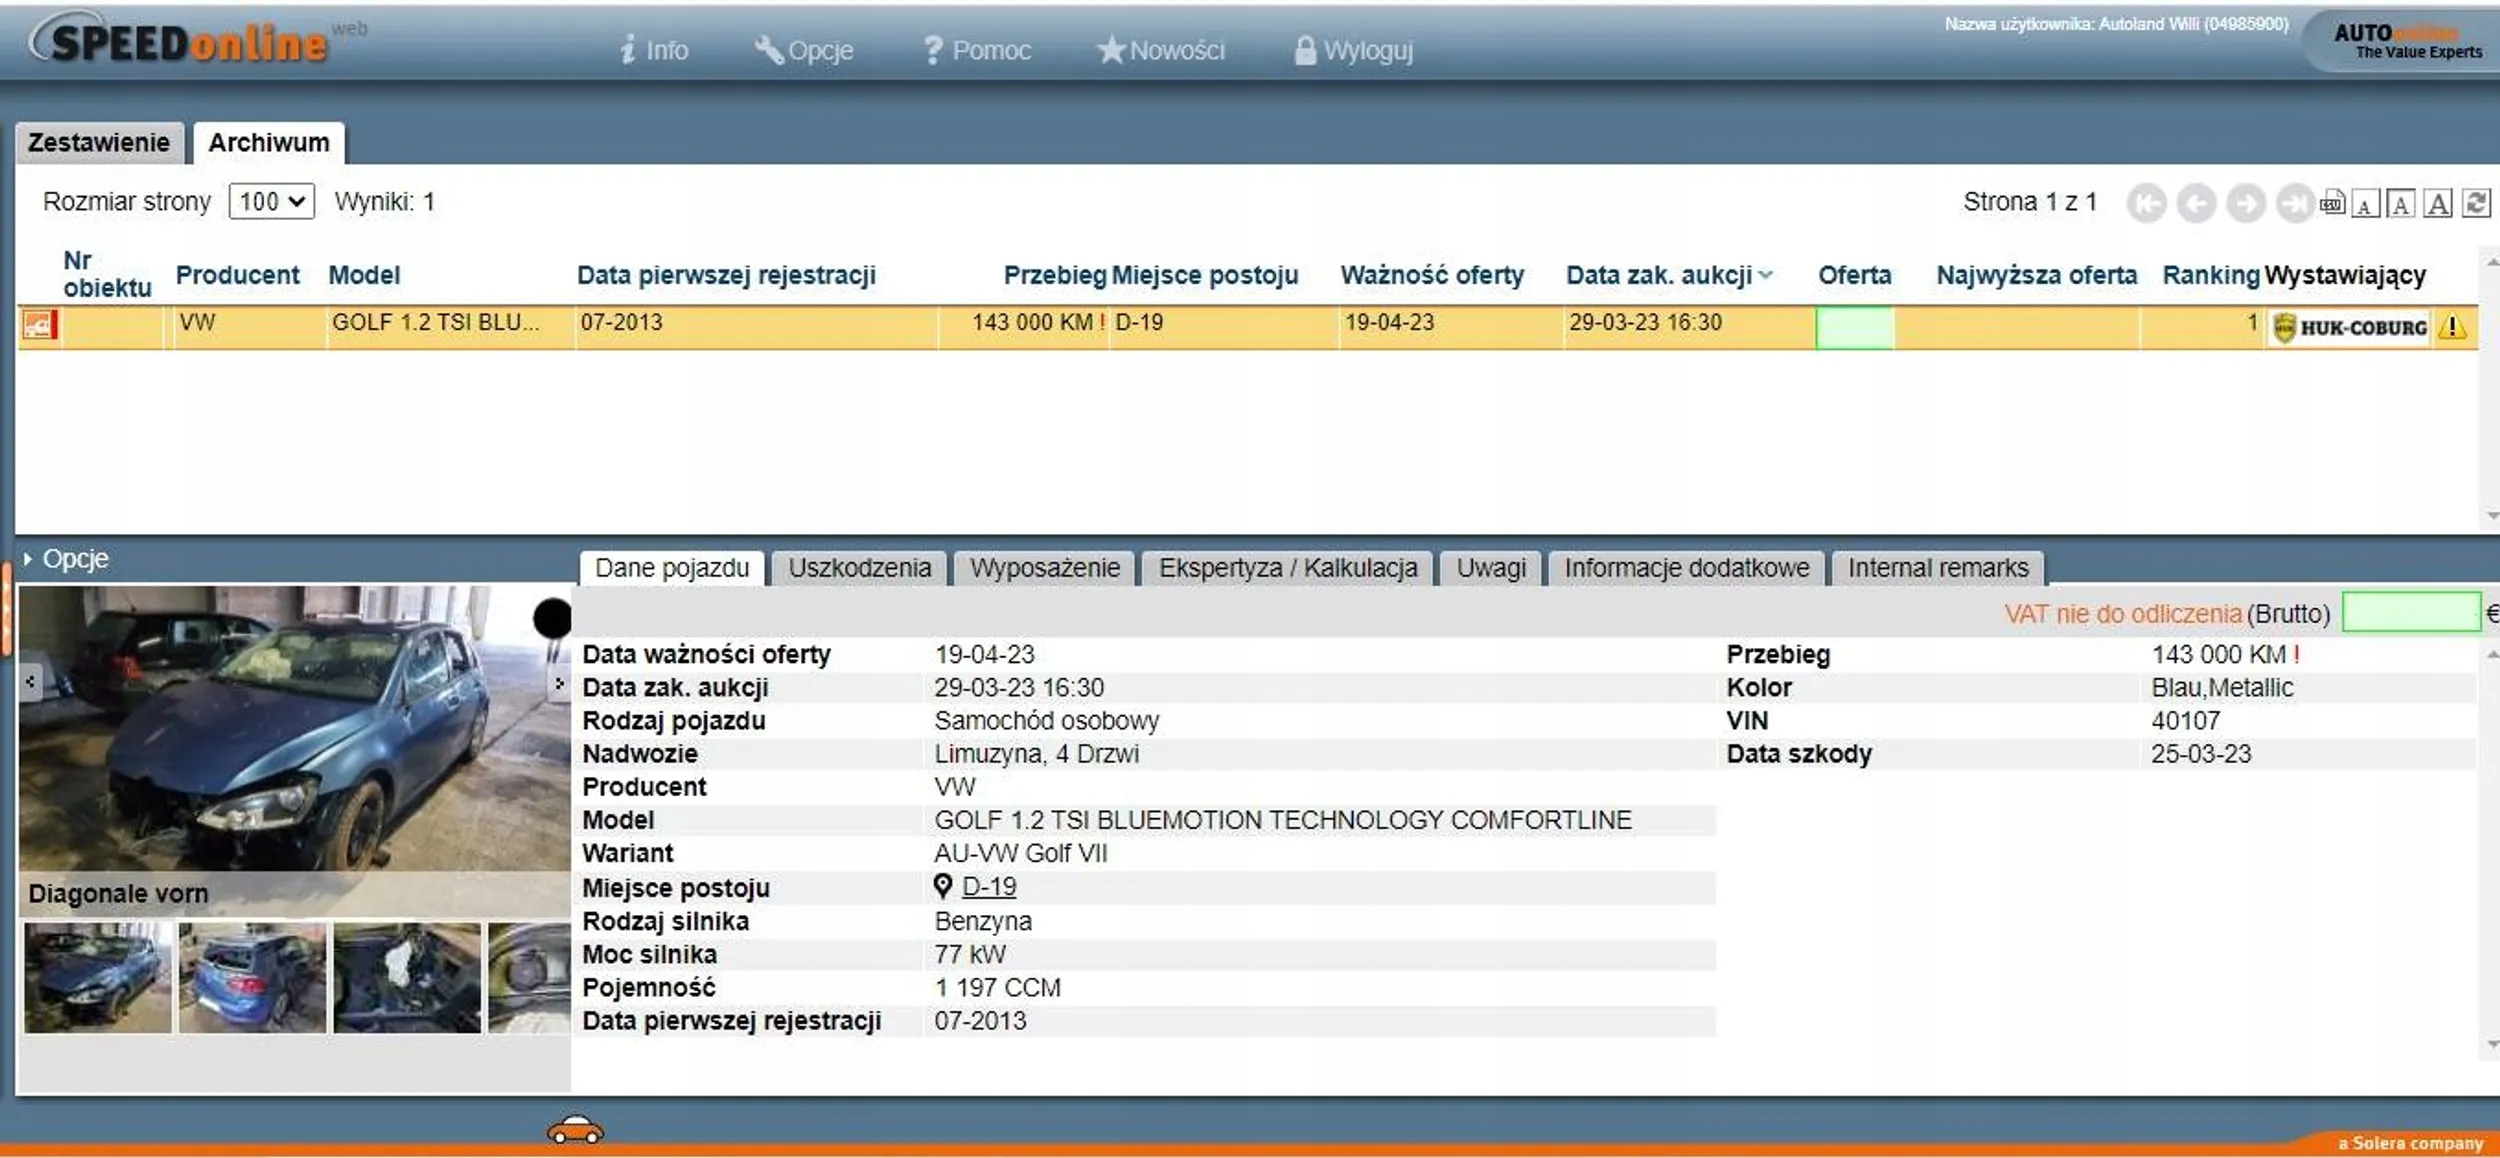This screenshot has width=2500, height=1158.
Task: Switch to the Uszkodzenia tab
Action: [x=859, y=568]
